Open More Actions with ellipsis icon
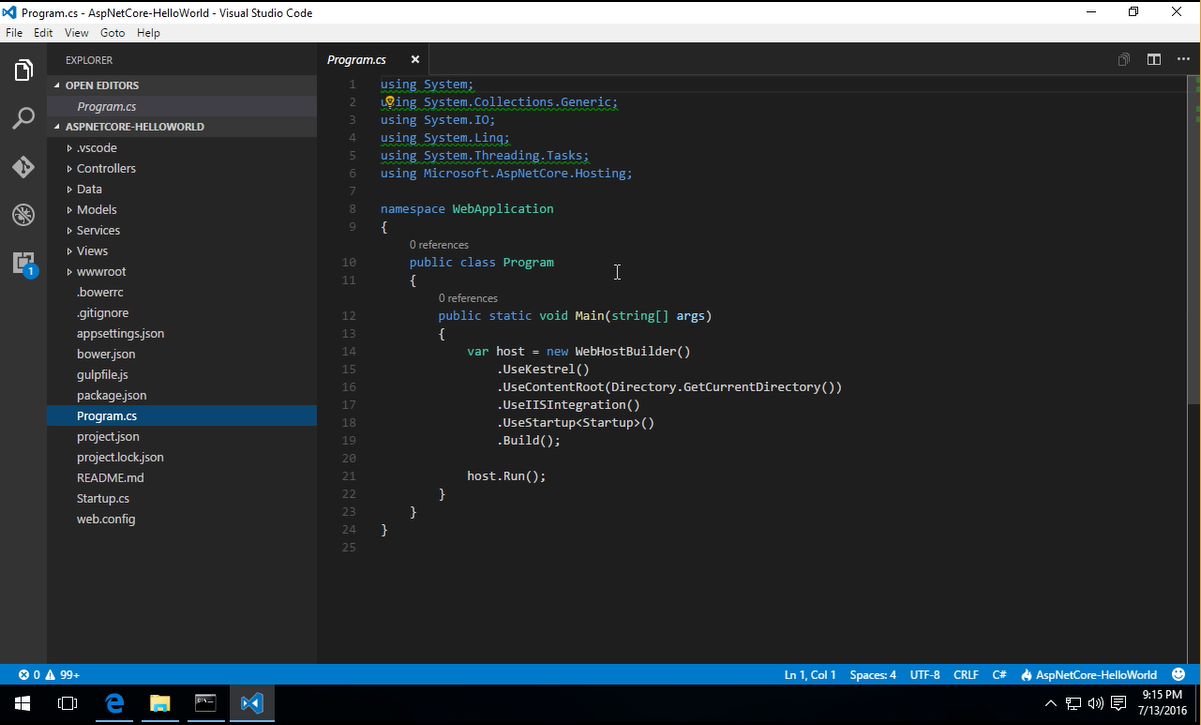This screenshot has height=725, width=1201. tap(1183, 59)
